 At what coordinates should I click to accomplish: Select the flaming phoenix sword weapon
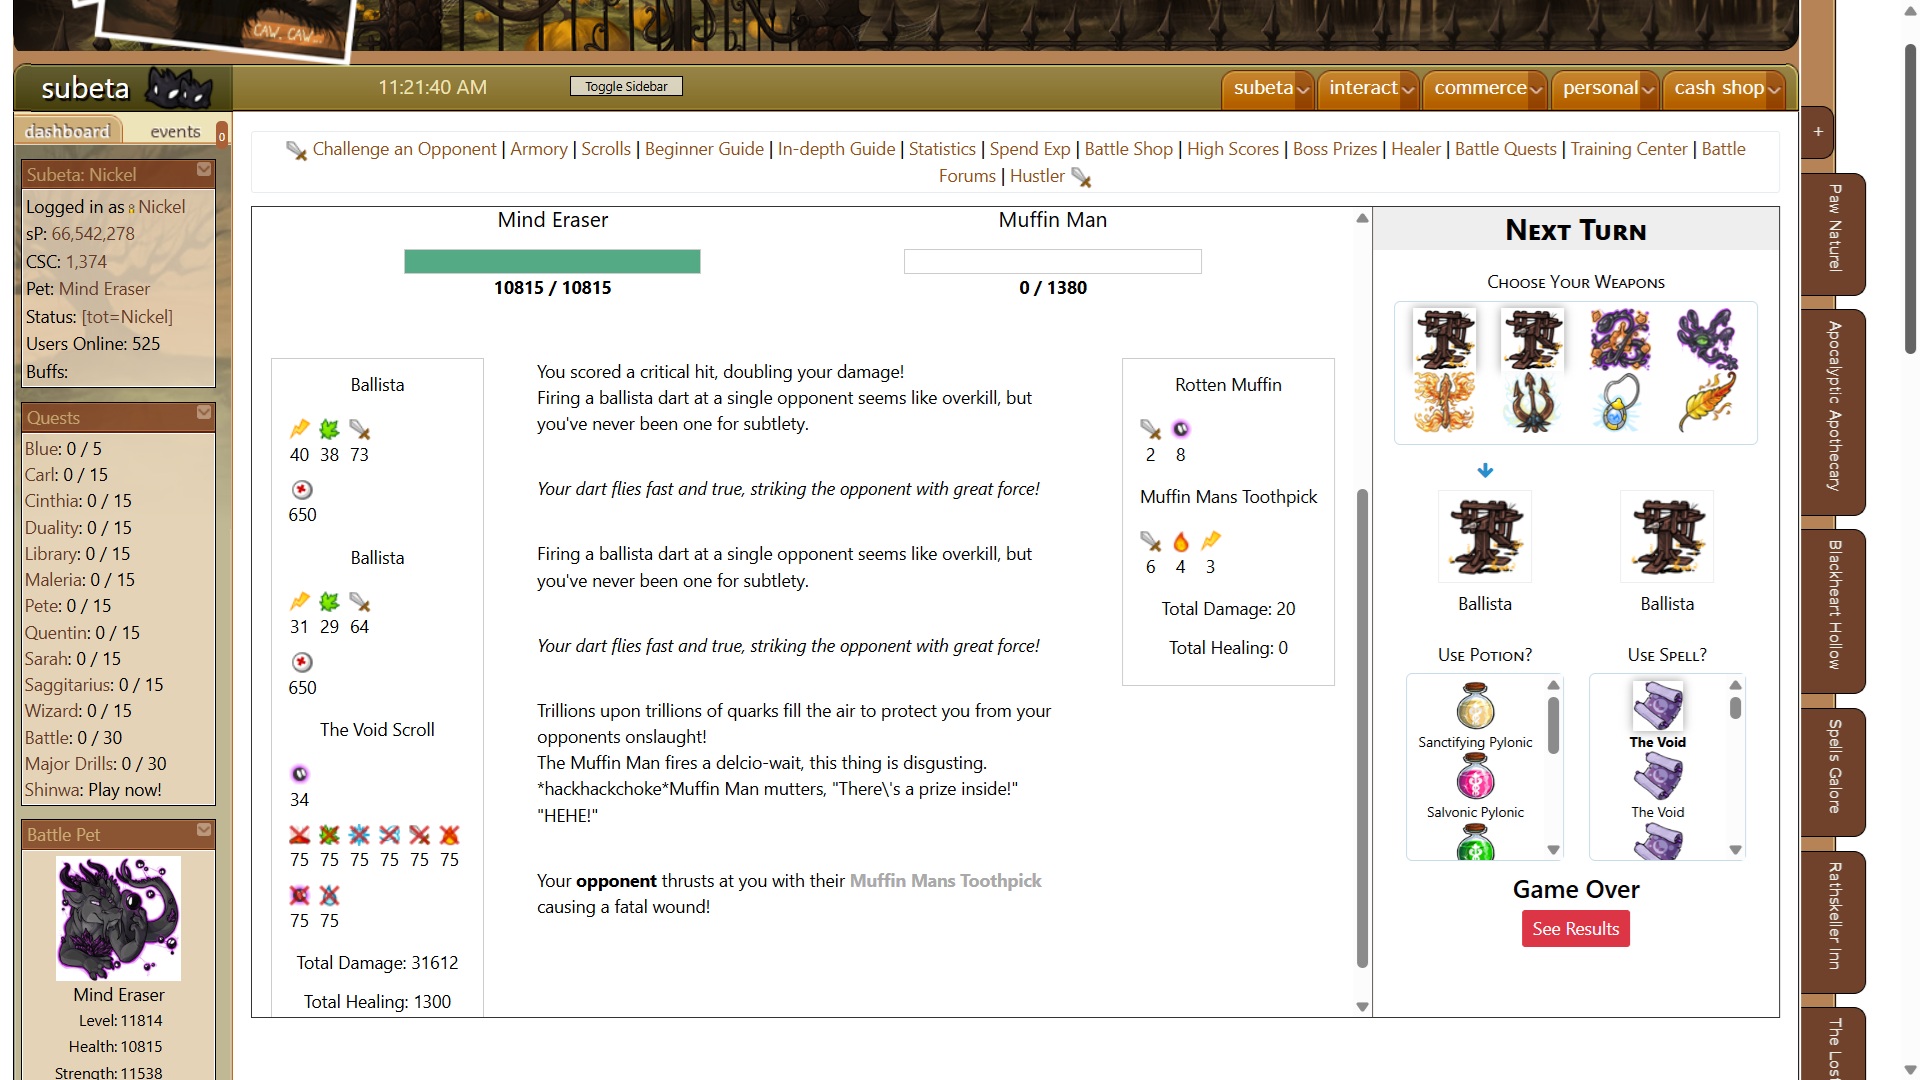pos(1444,402)
